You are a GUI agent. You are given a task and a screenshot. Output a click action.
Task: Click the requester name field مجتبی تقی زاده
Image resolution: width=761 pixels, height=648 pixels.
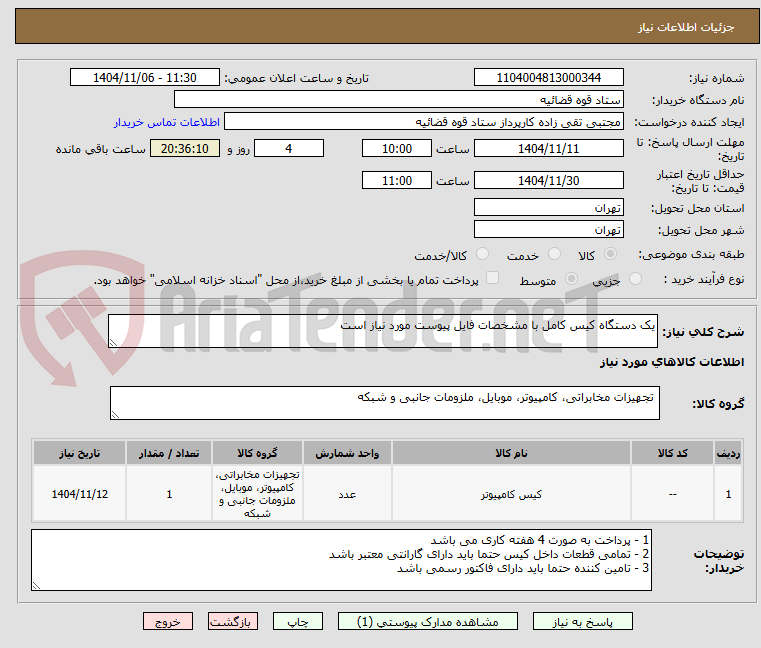(x=424, y=121)
